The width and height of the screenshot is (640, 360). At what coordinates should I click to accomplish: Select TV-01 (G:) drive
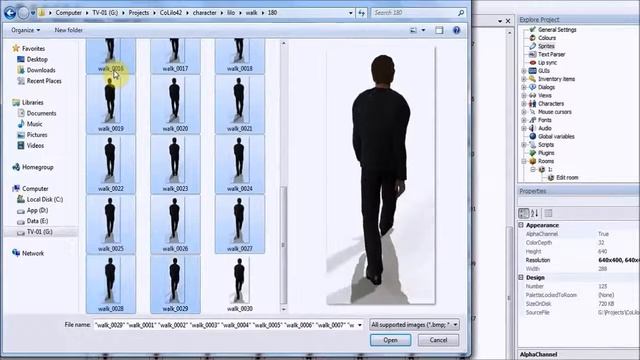point(39,232)
